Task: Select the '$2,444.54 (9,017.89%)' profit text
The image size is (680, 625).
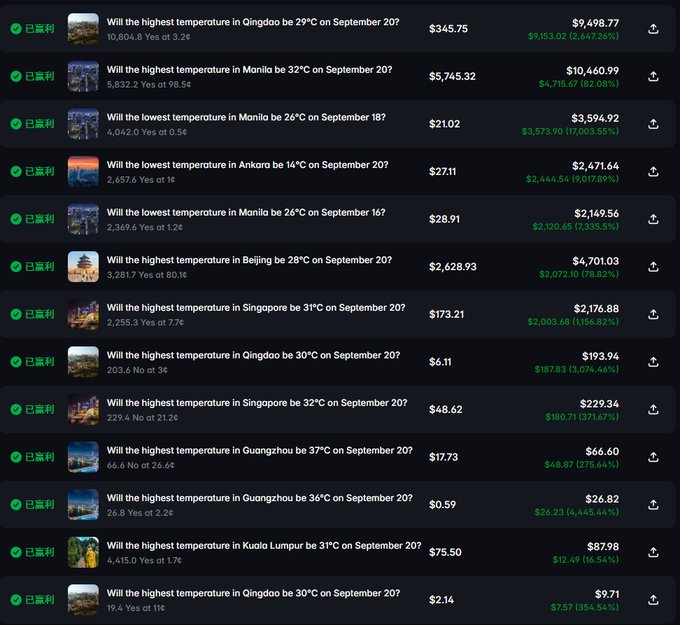Action: click(572, 179)
